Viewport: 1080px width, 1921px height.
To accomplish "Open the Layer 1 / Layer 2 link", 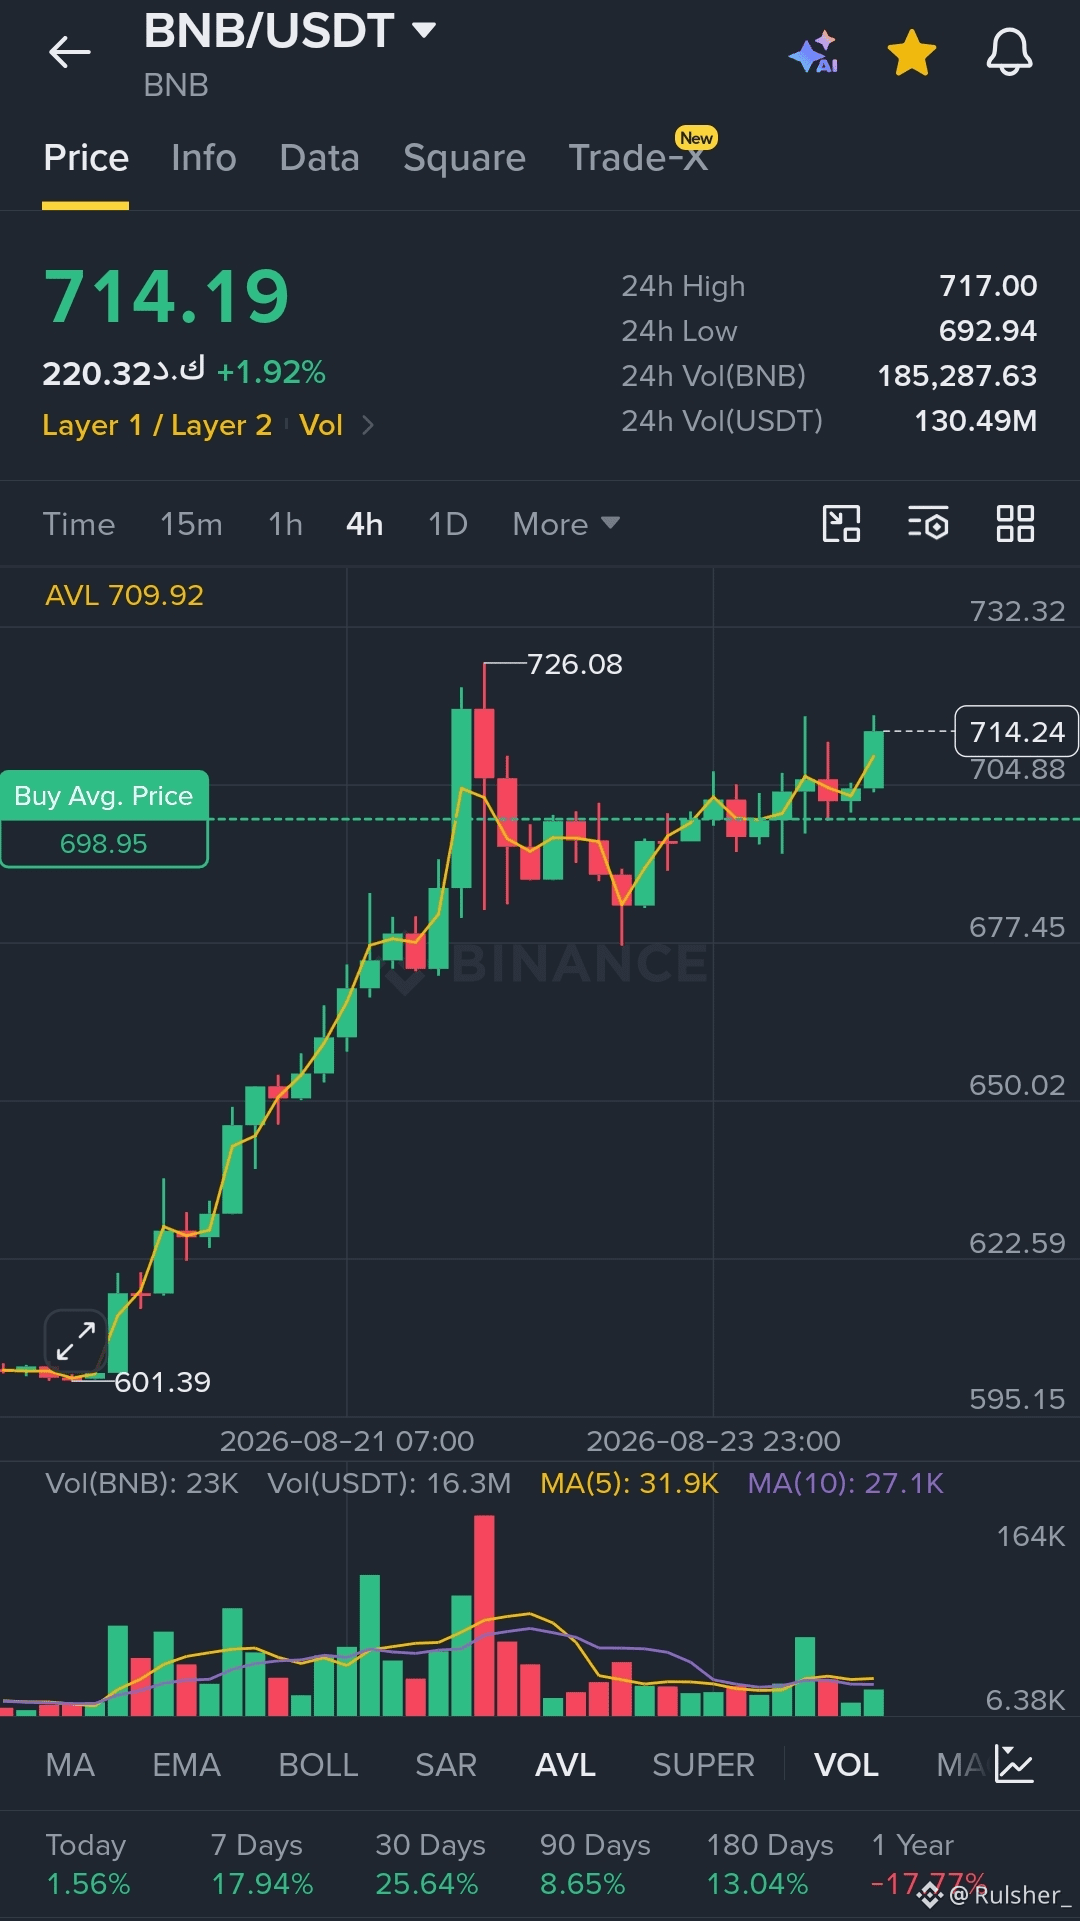I will tap(157, 425).
